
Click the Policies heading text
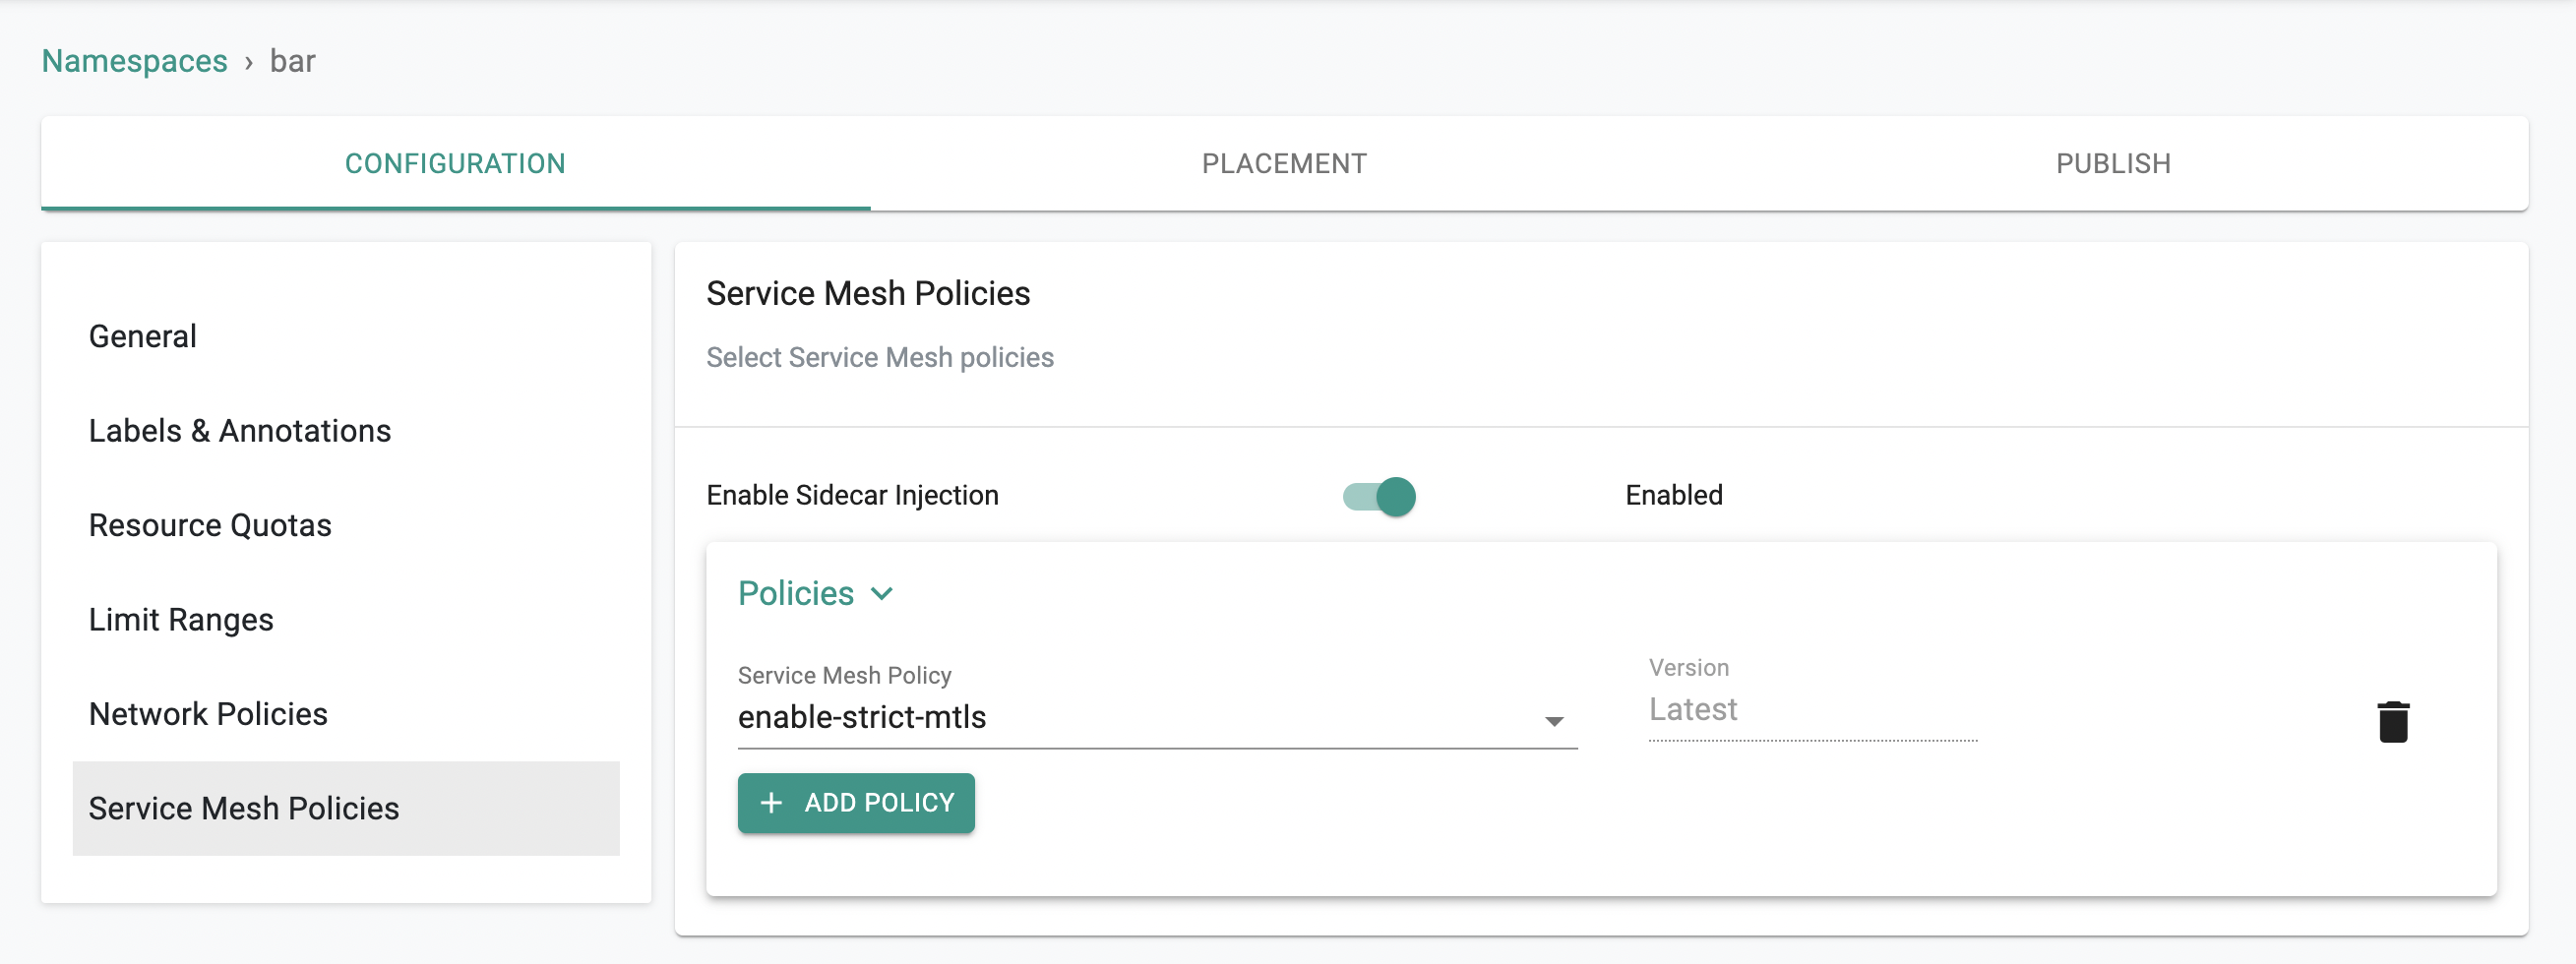pos(796,594)
